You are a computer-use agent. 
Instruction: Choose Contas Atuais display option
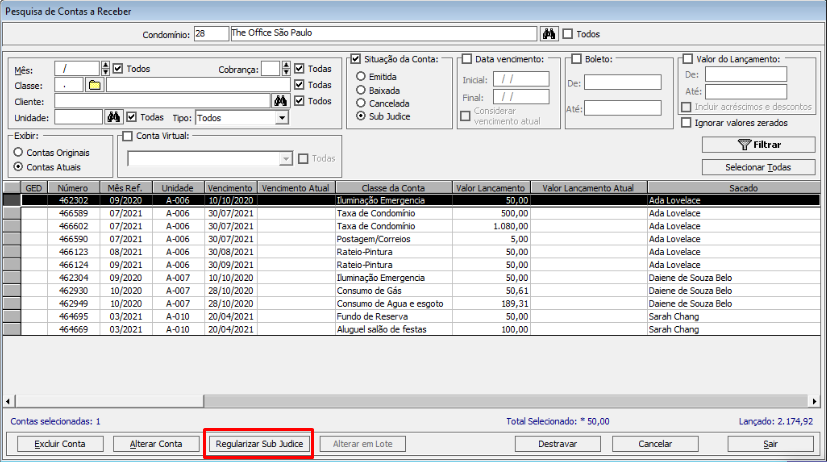tap(18, 167)
